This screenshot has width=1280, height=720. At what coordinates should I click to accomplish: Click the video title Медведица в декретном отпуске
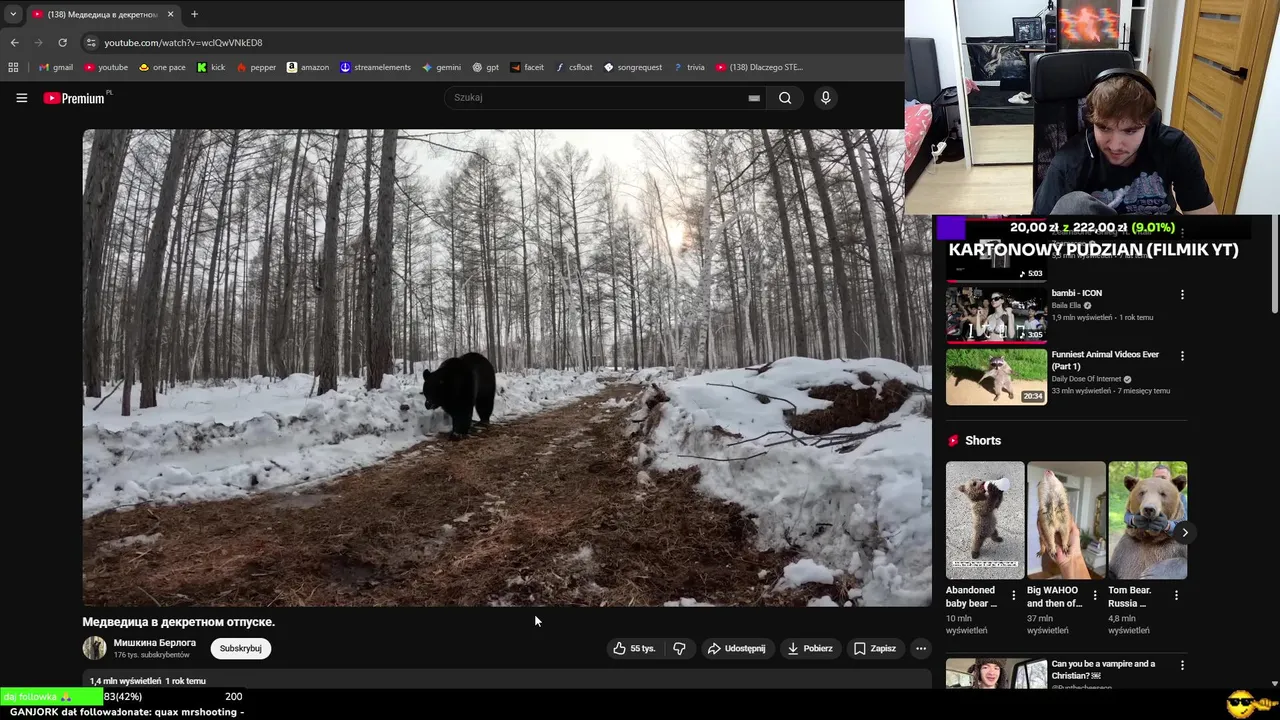(179, 622)
